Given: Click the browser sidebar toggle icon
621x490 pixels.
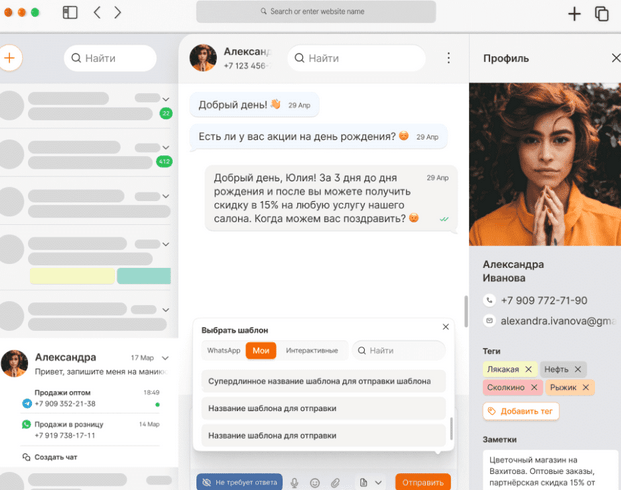Looking at the screenshot, I should 70,12.
